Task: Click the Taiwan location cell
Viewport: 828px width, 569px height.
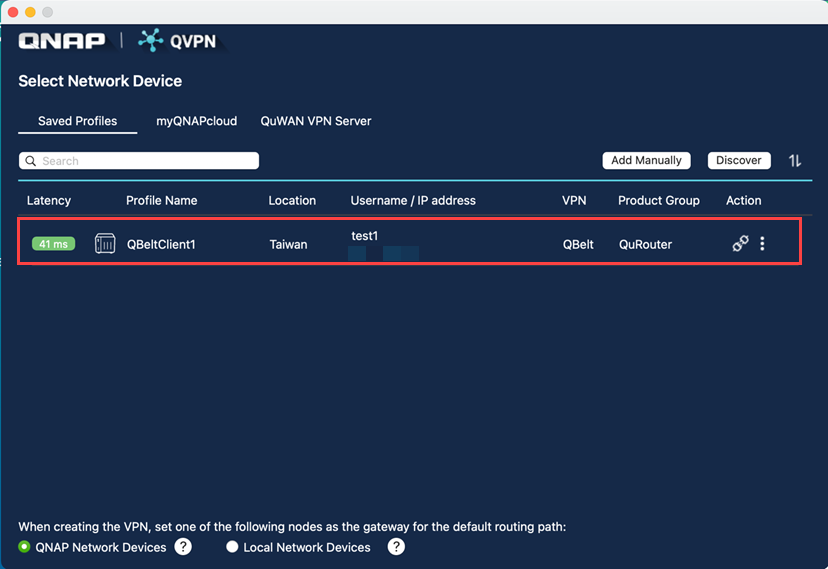Action: (x=288, y=244)
